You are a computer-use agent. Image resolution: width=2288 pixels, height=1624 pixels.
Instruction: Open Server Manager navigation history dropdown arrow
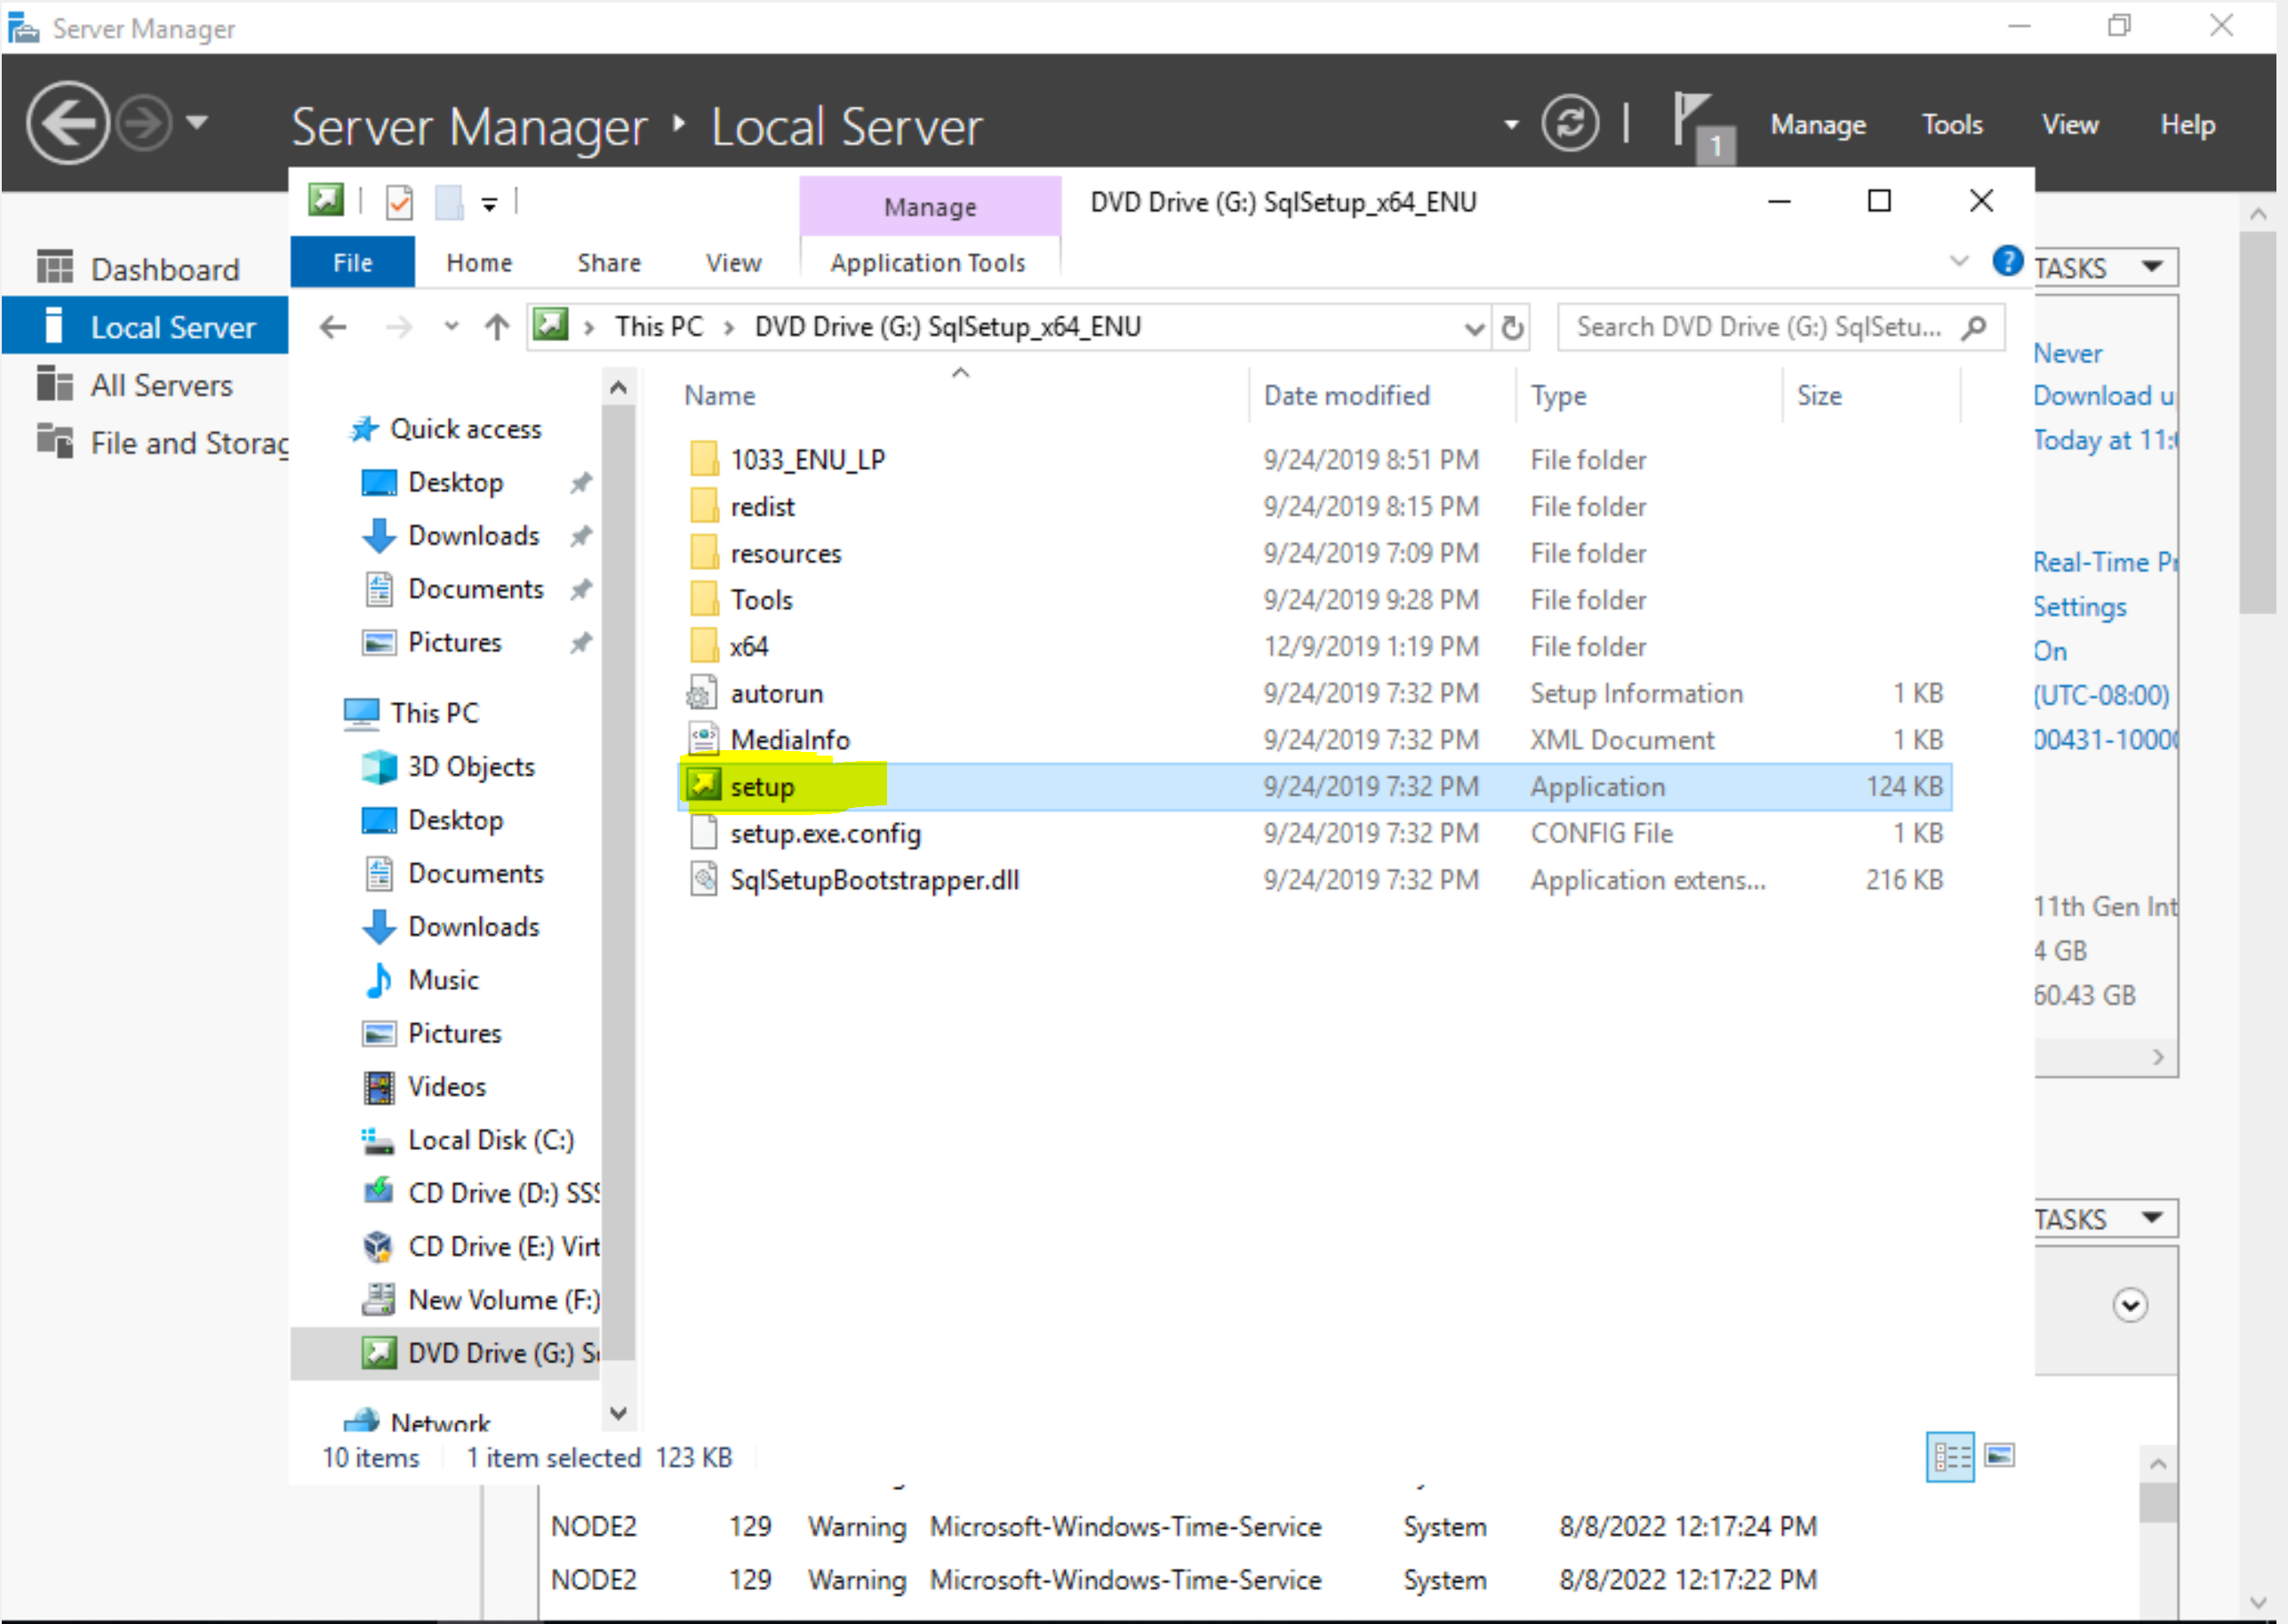198,123
